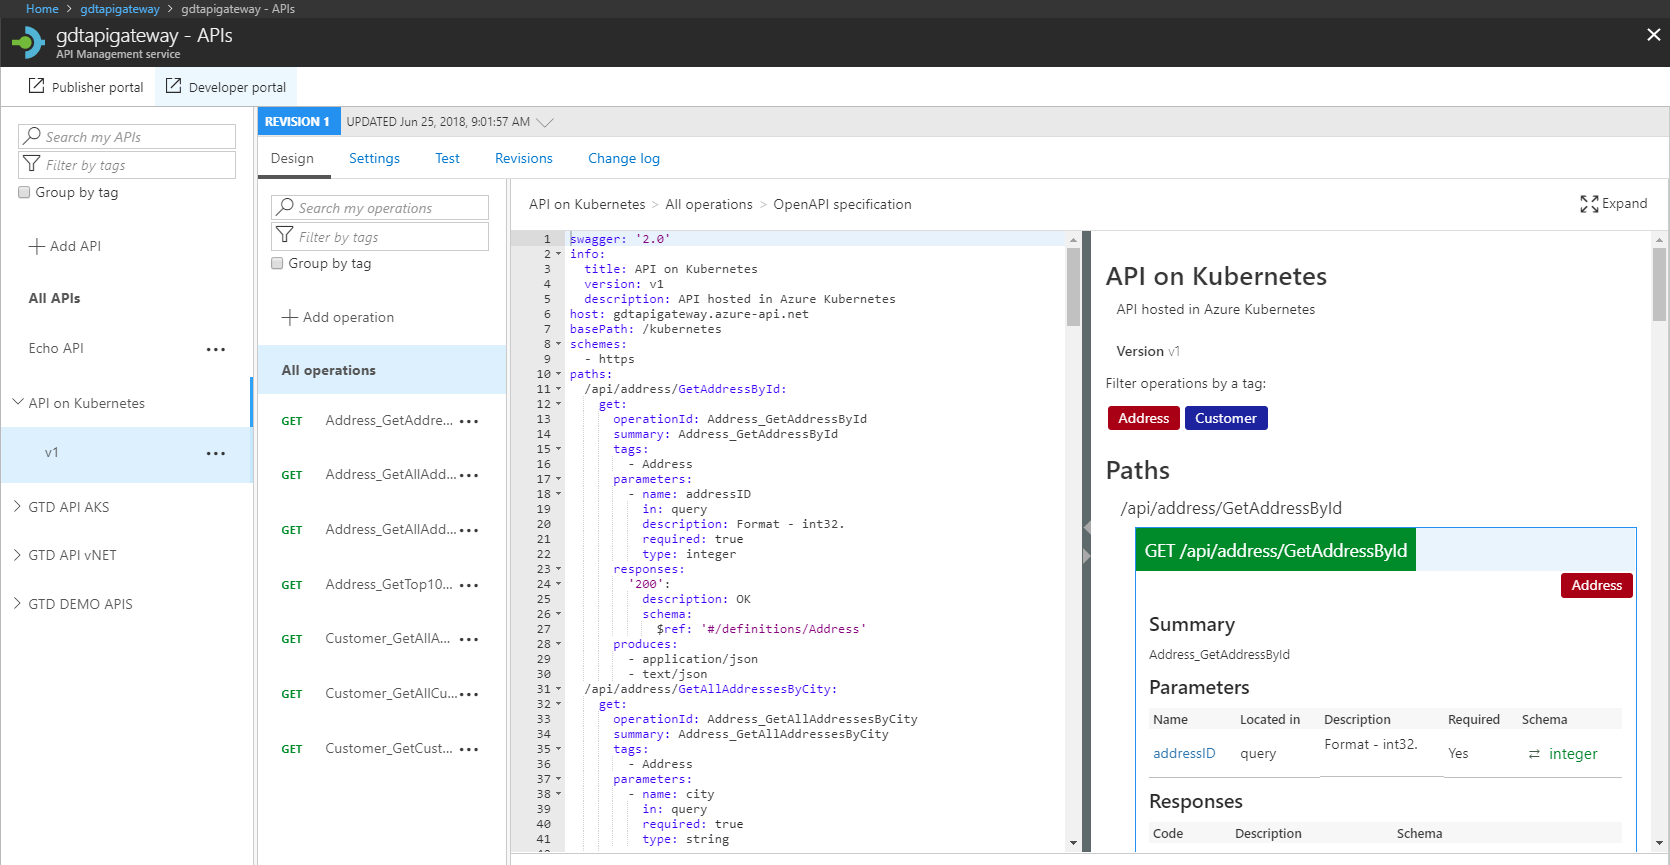Fold the paths block at line 10
1670x865 pixels.
pos(558,374)
